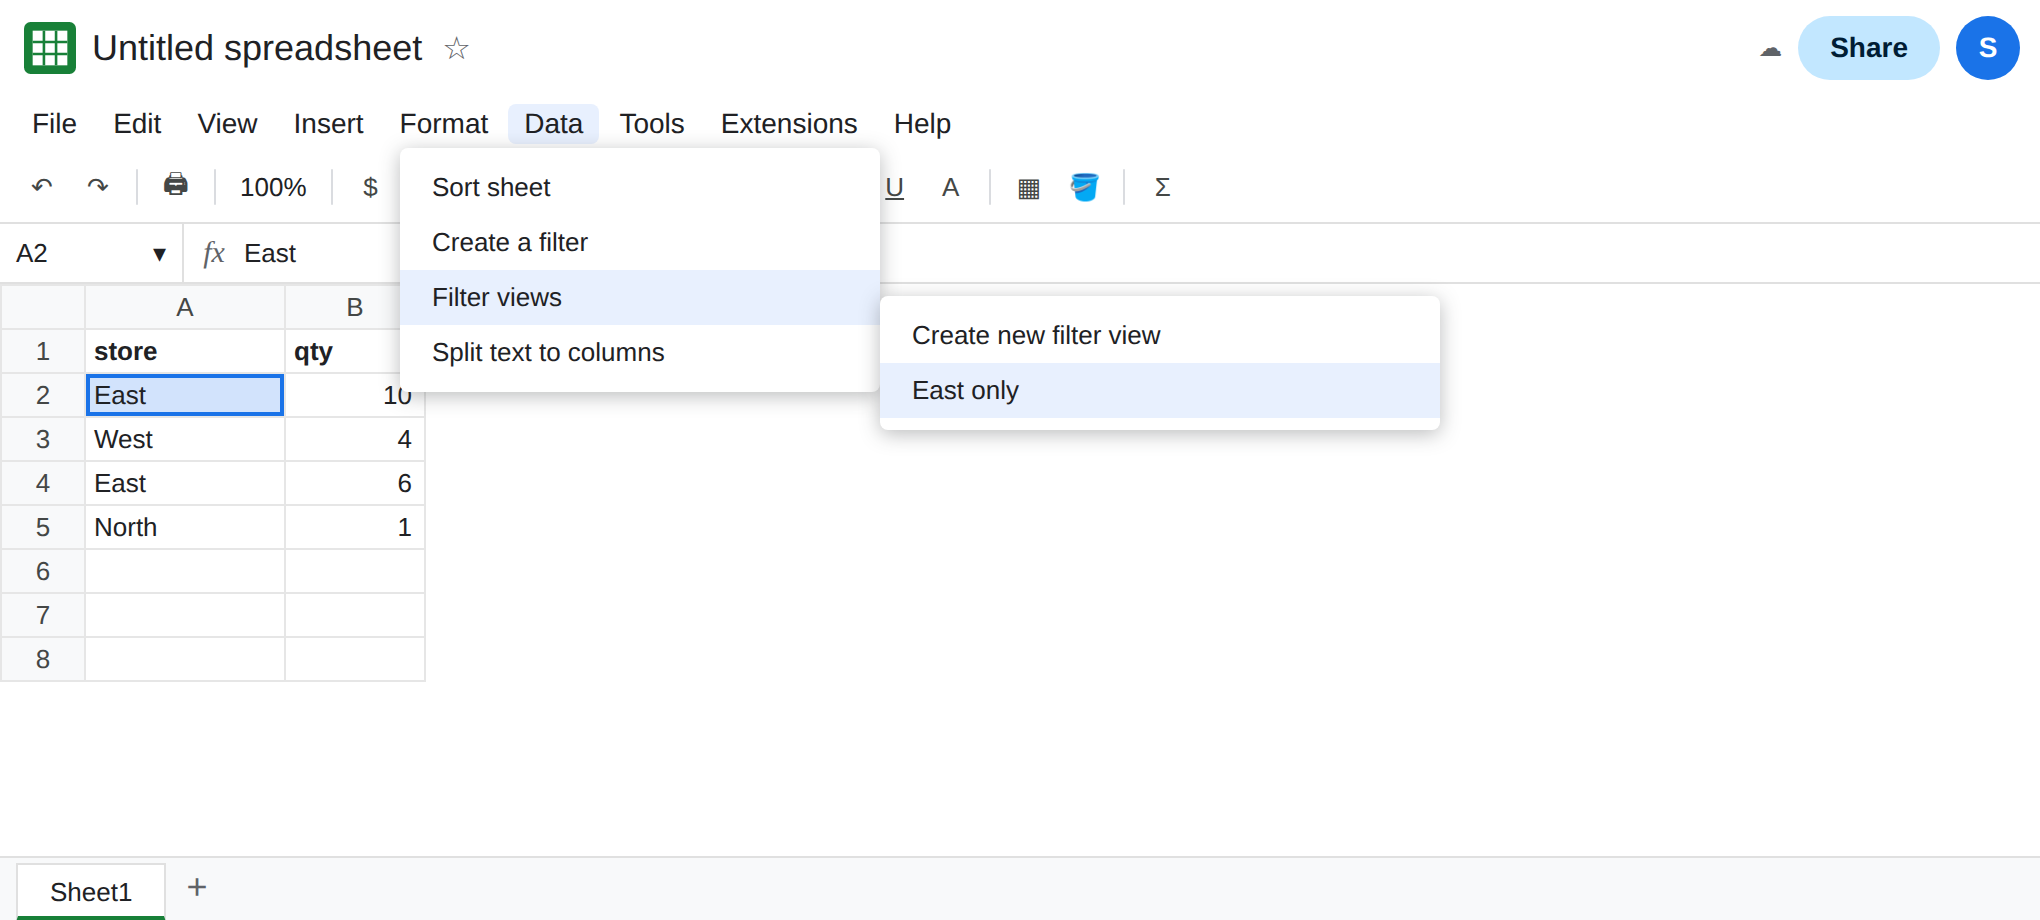Click the cell containing West
2040x920 pixels.
pyautogui.click(x=185, y=439)
